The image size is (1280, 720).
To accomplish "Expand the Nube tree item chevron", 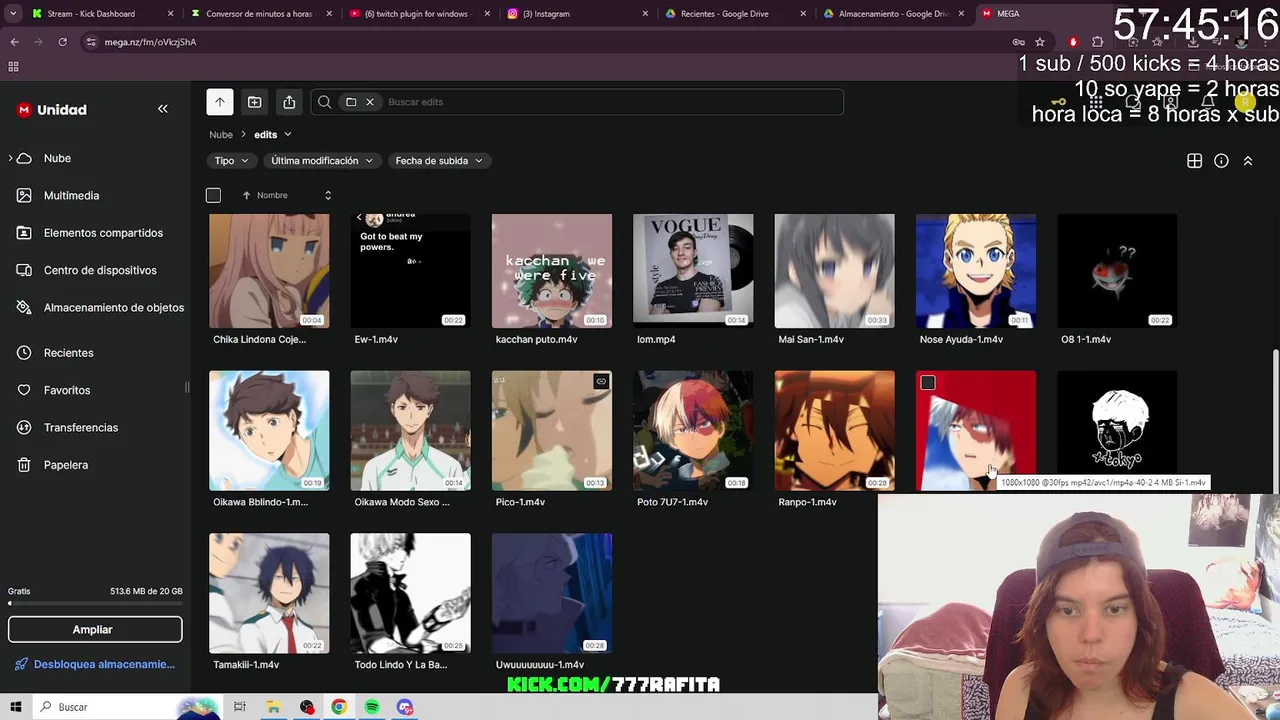I will point(11,158).
